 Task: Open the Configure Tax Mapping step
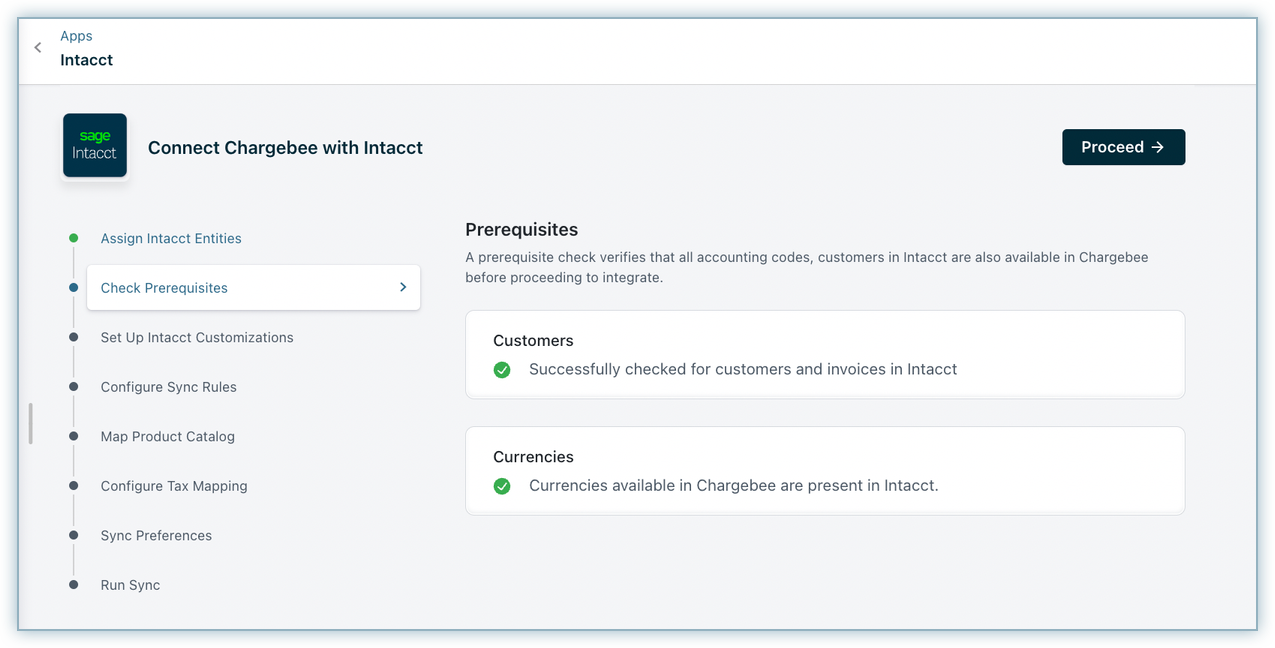pyautogui.click(x=174, y=486)
